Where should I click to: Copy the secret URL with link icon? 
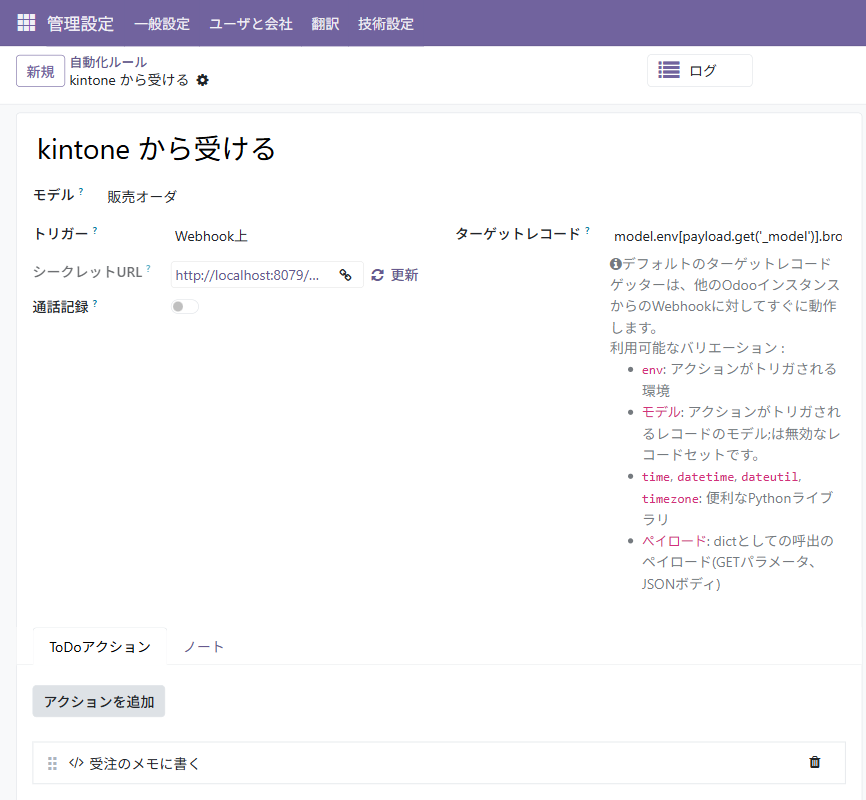coord(345,275)
